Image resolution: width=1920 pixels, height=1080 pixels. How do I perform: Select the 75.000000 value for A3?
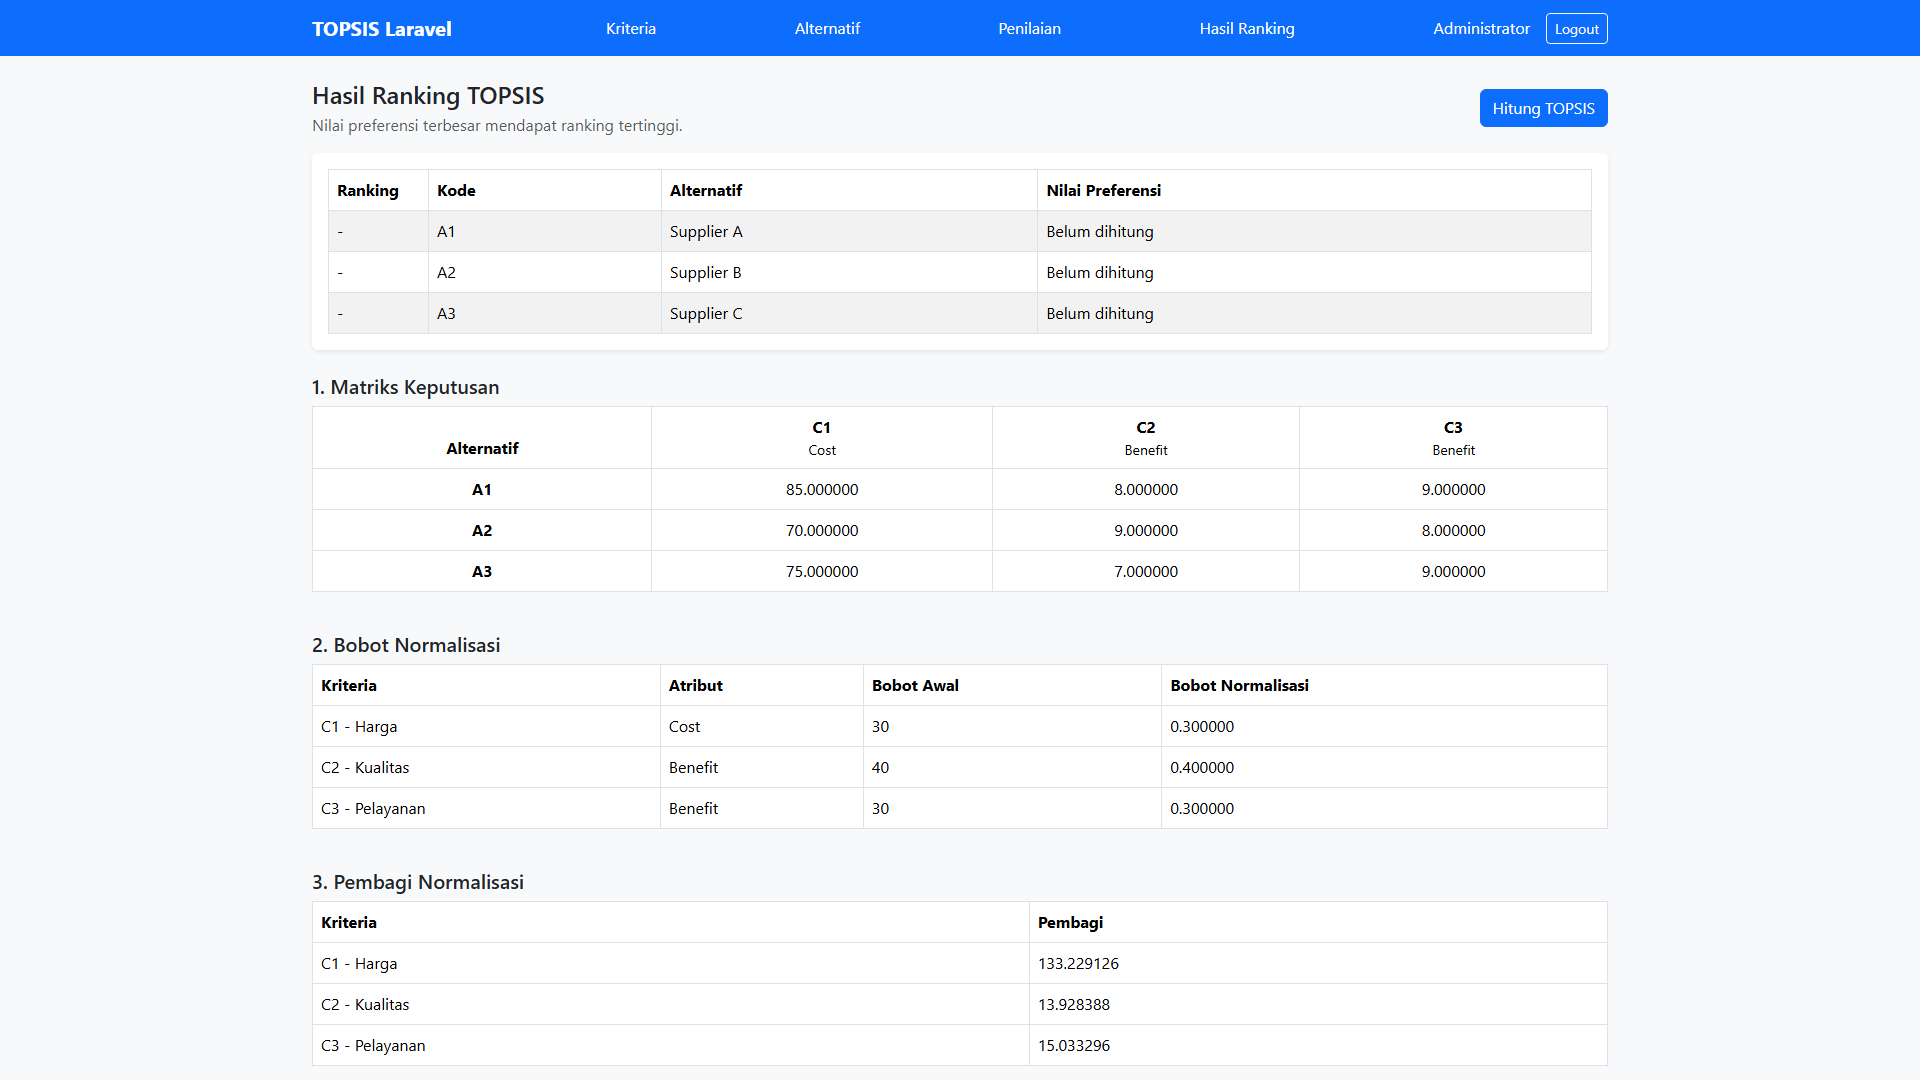822,571
